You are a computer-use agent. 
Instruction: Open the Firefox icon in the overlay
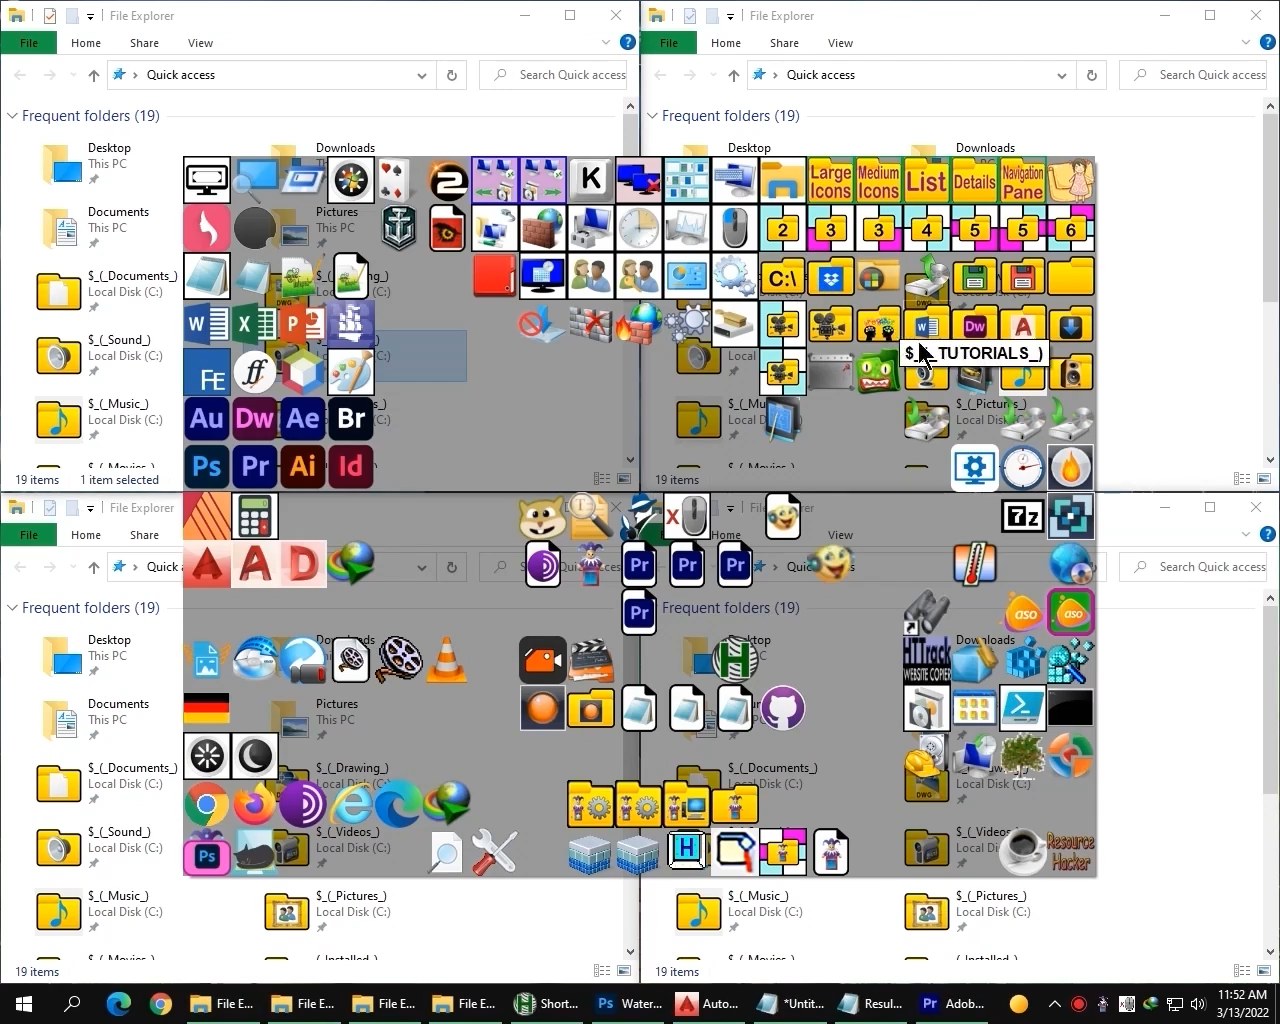coord(255,804)
